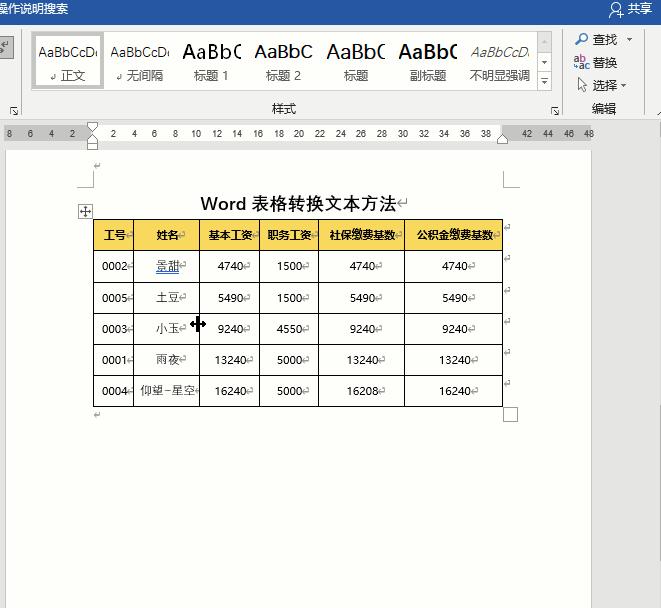Open the Find dropdown arrow
Image resolution: width=661 pixels, height=608 pixels.
coord(629,39)
